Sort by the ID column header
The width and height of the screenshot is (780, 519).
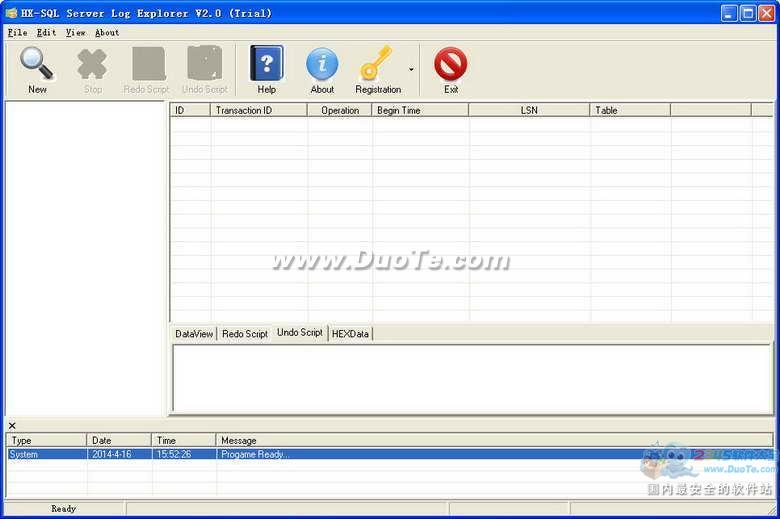coord(191,110)
